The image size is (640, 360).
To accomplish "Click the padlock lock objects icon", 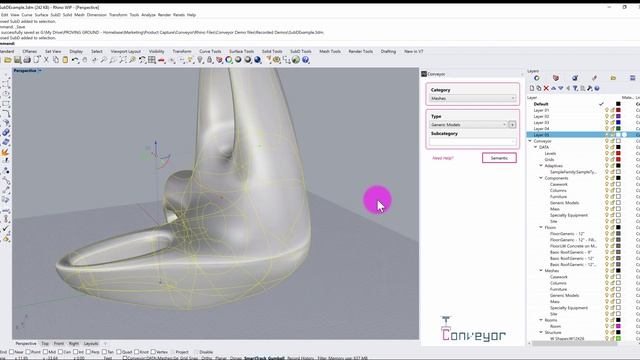I will point(209,60).
